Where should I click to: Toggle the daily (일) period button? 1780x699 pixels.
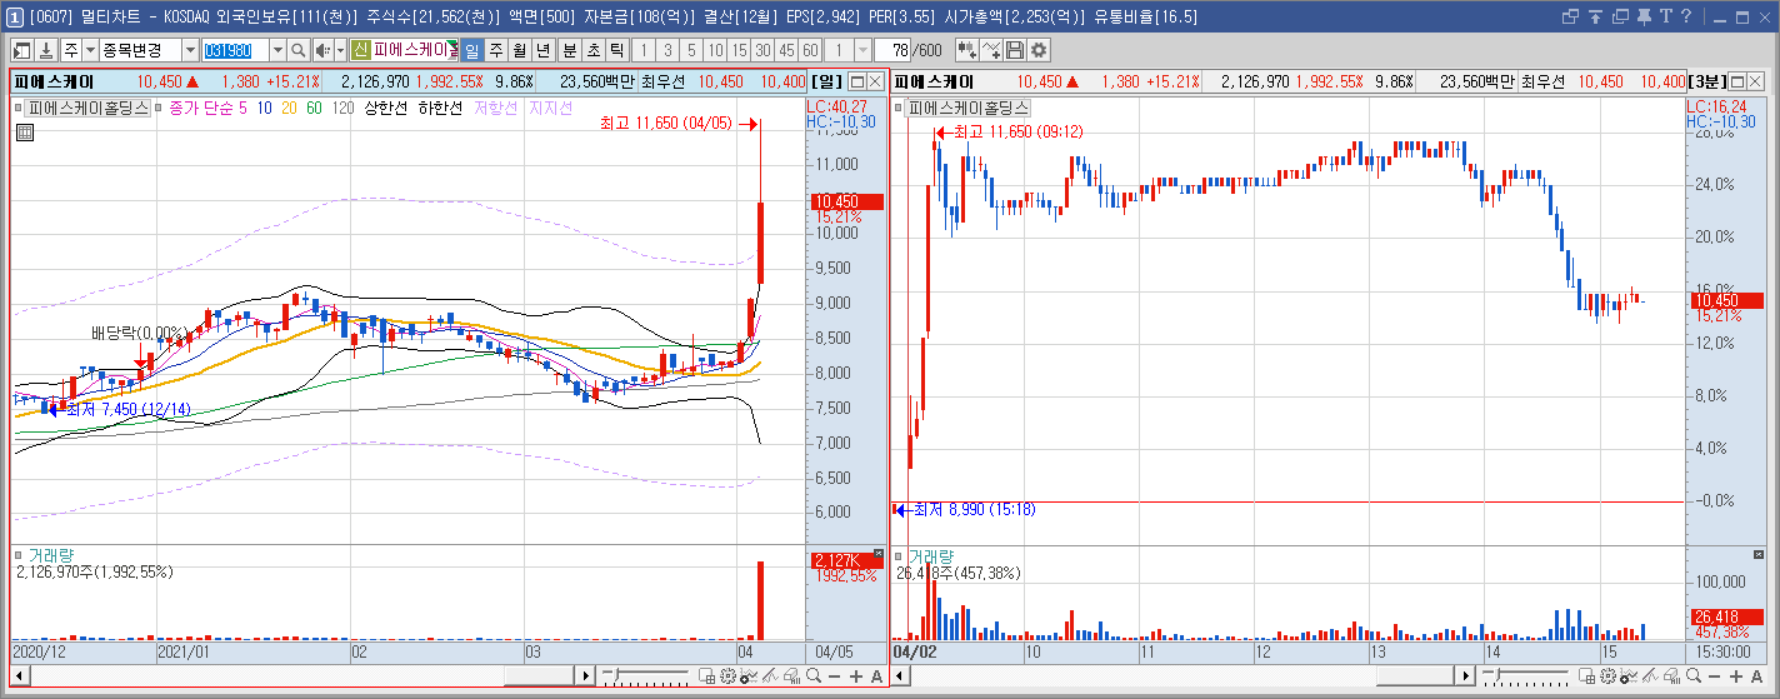click(x=472, y=50)
